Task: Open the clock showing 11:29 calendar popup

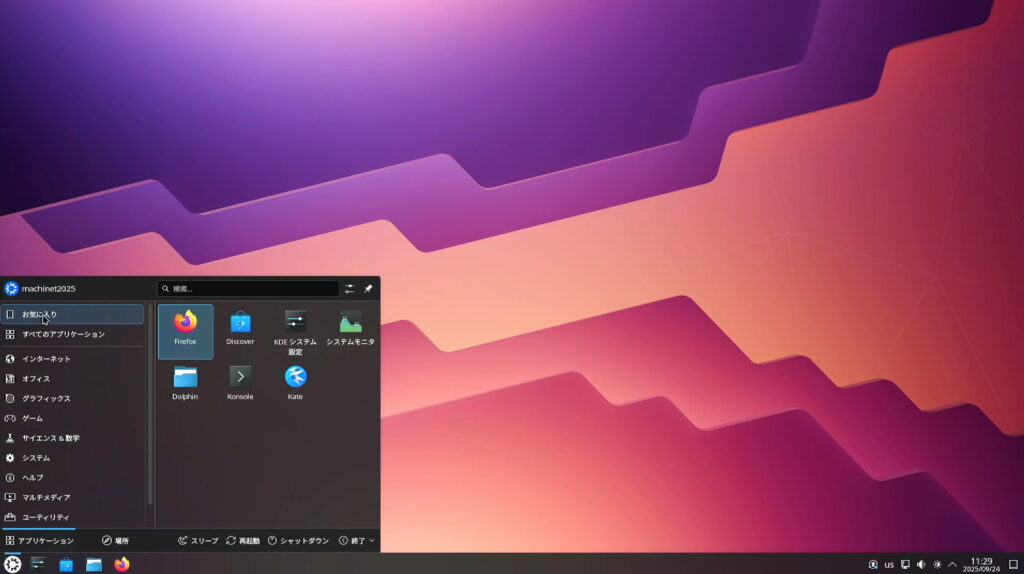Action: pyautogui.click(x=981, y=565)
